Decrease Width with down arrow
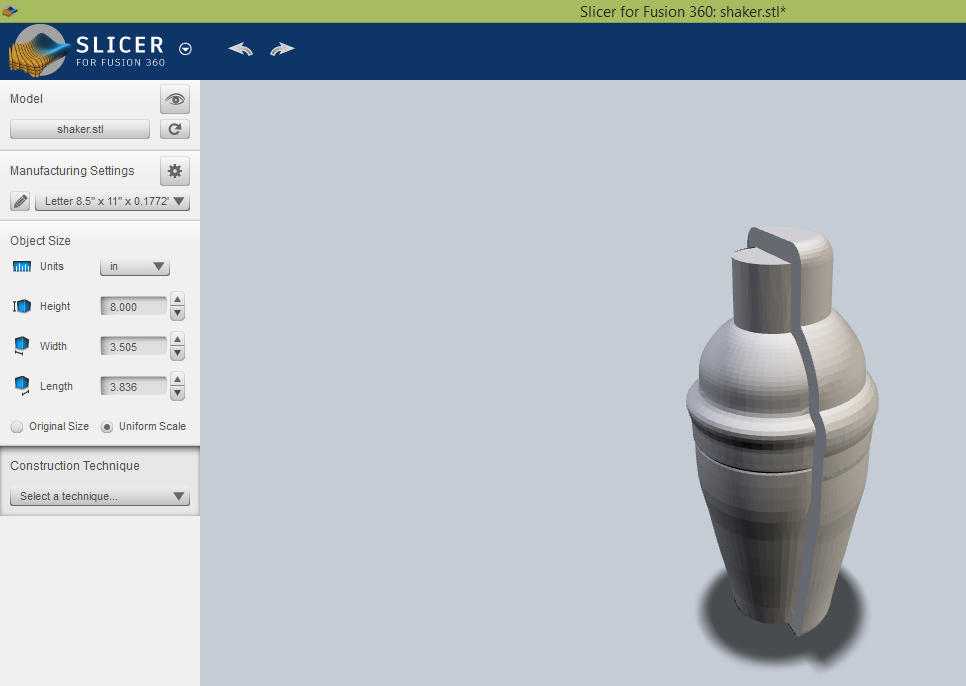This screenshot has height=686, width=966. (x=177, y=353)
